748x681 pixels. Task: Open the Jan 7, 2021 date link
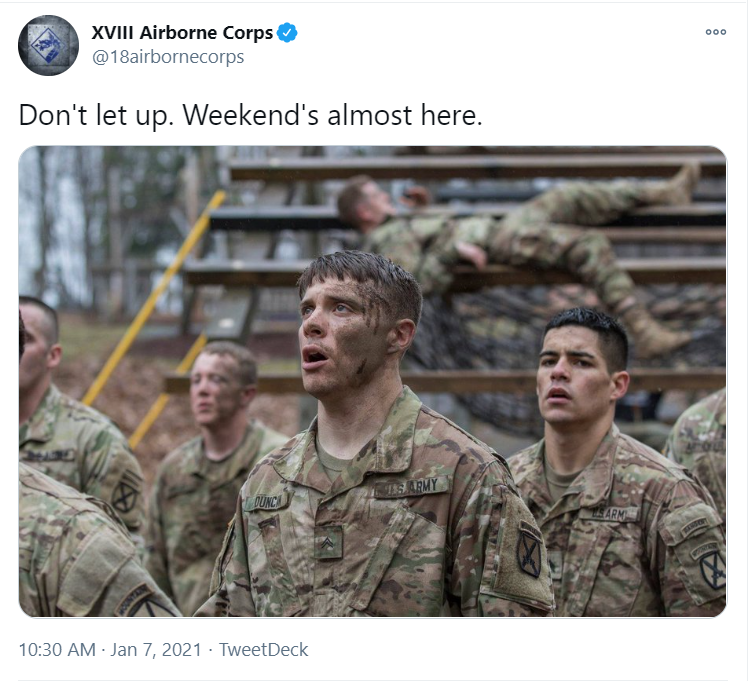coord(156,650)
